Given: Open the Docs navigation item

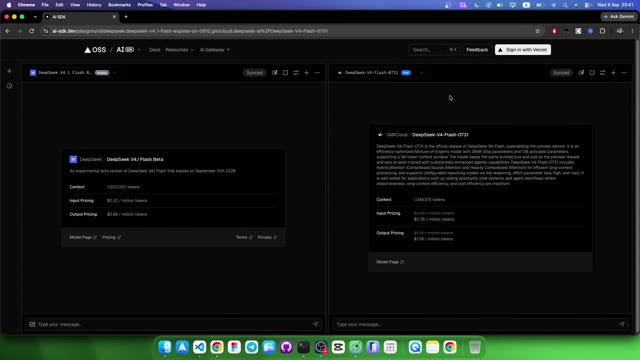Looking at the screenshot, I should tap(155, 50).
